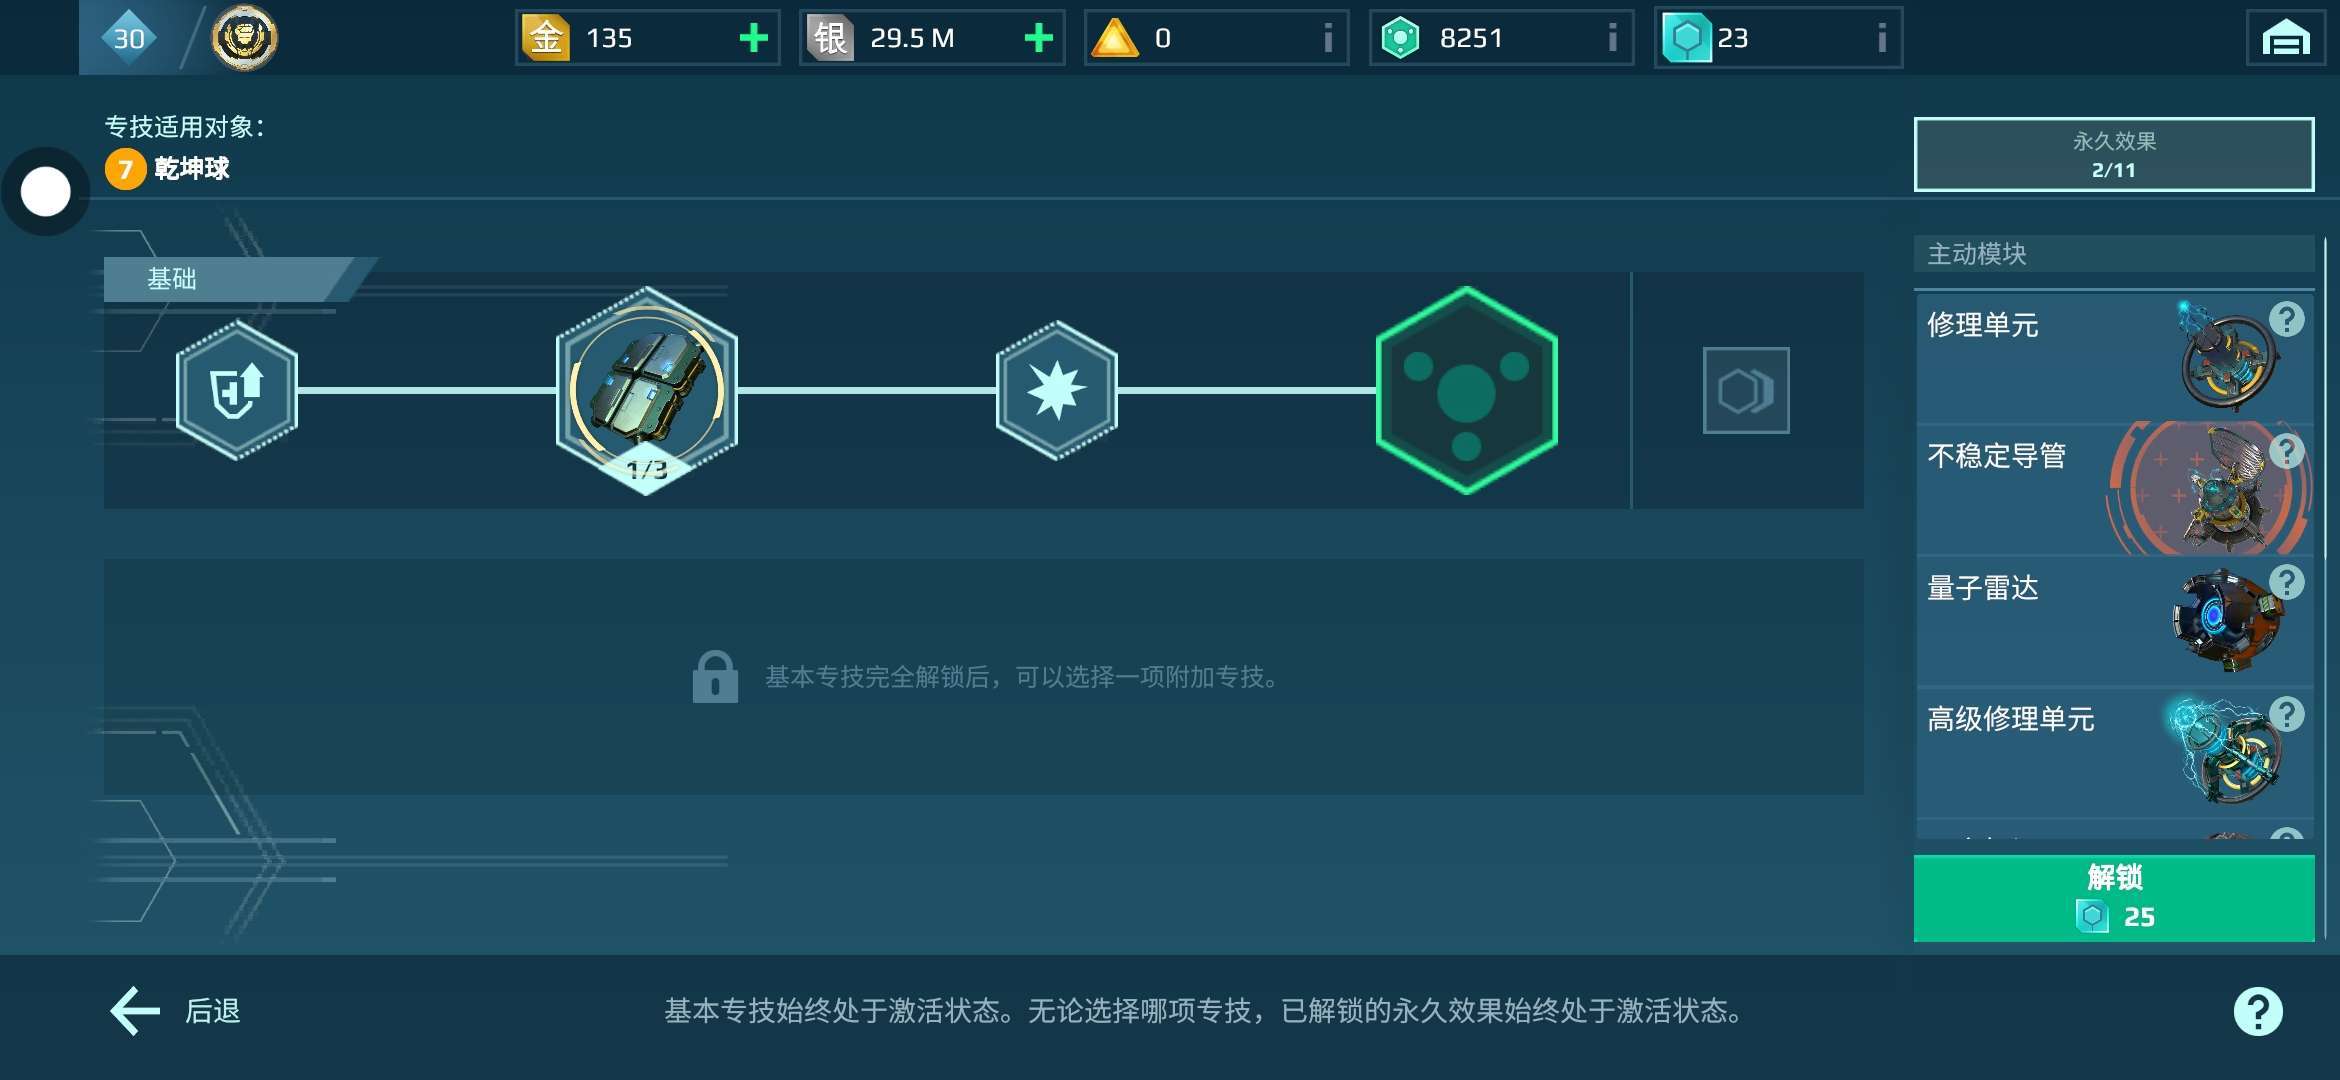
Task: Select the starburst hexagon skill node
Action: (x=1056, y=390)
